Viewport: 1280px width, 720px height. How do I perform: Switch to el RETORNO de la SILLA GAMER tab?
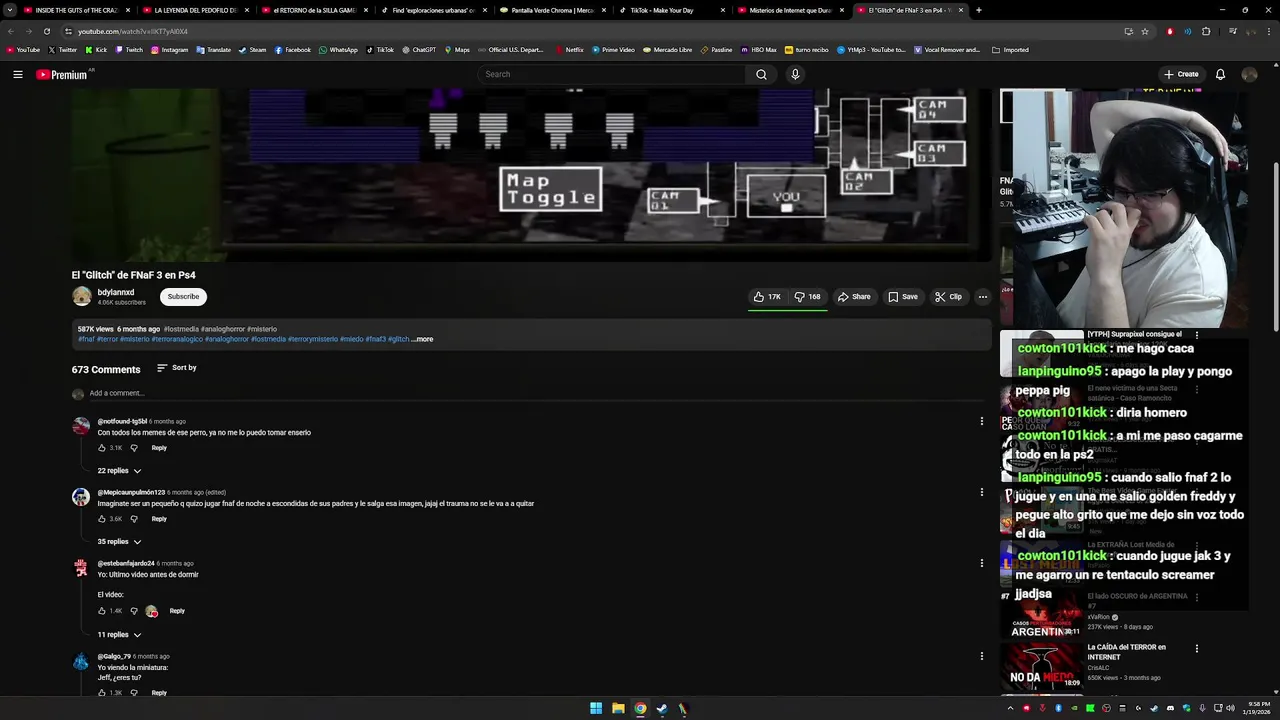point(314,10)
